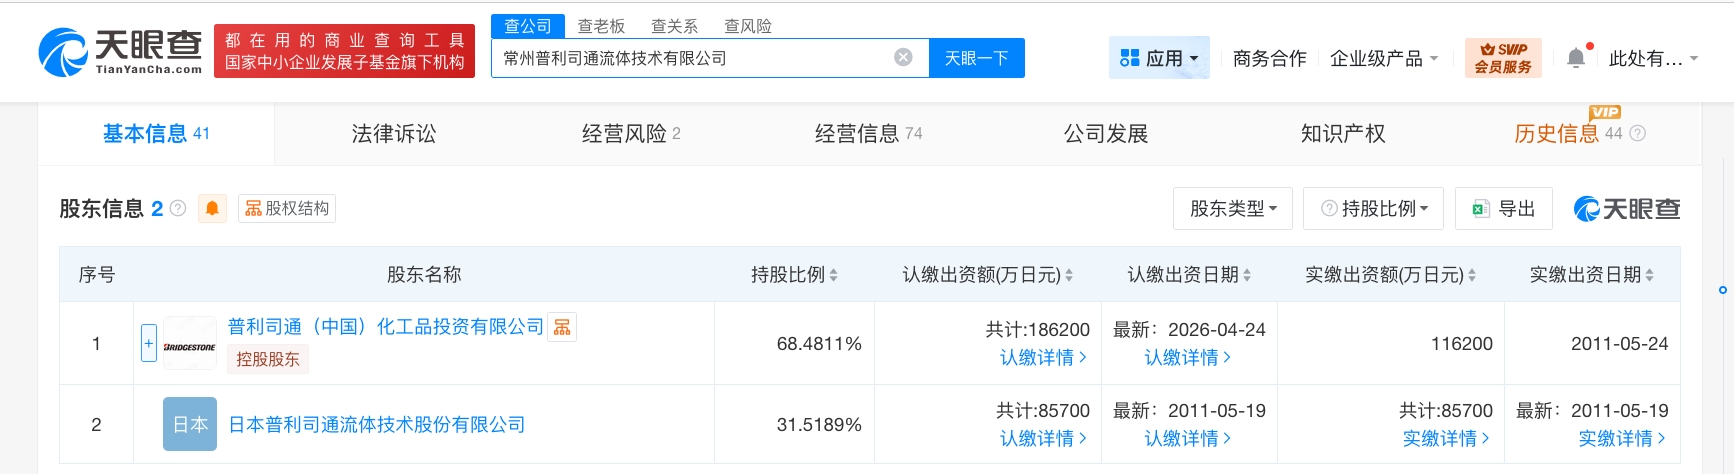Select the 查老板 search tab
The image size is (1734, 474).
pyautogui.click(x=601, y=26)
